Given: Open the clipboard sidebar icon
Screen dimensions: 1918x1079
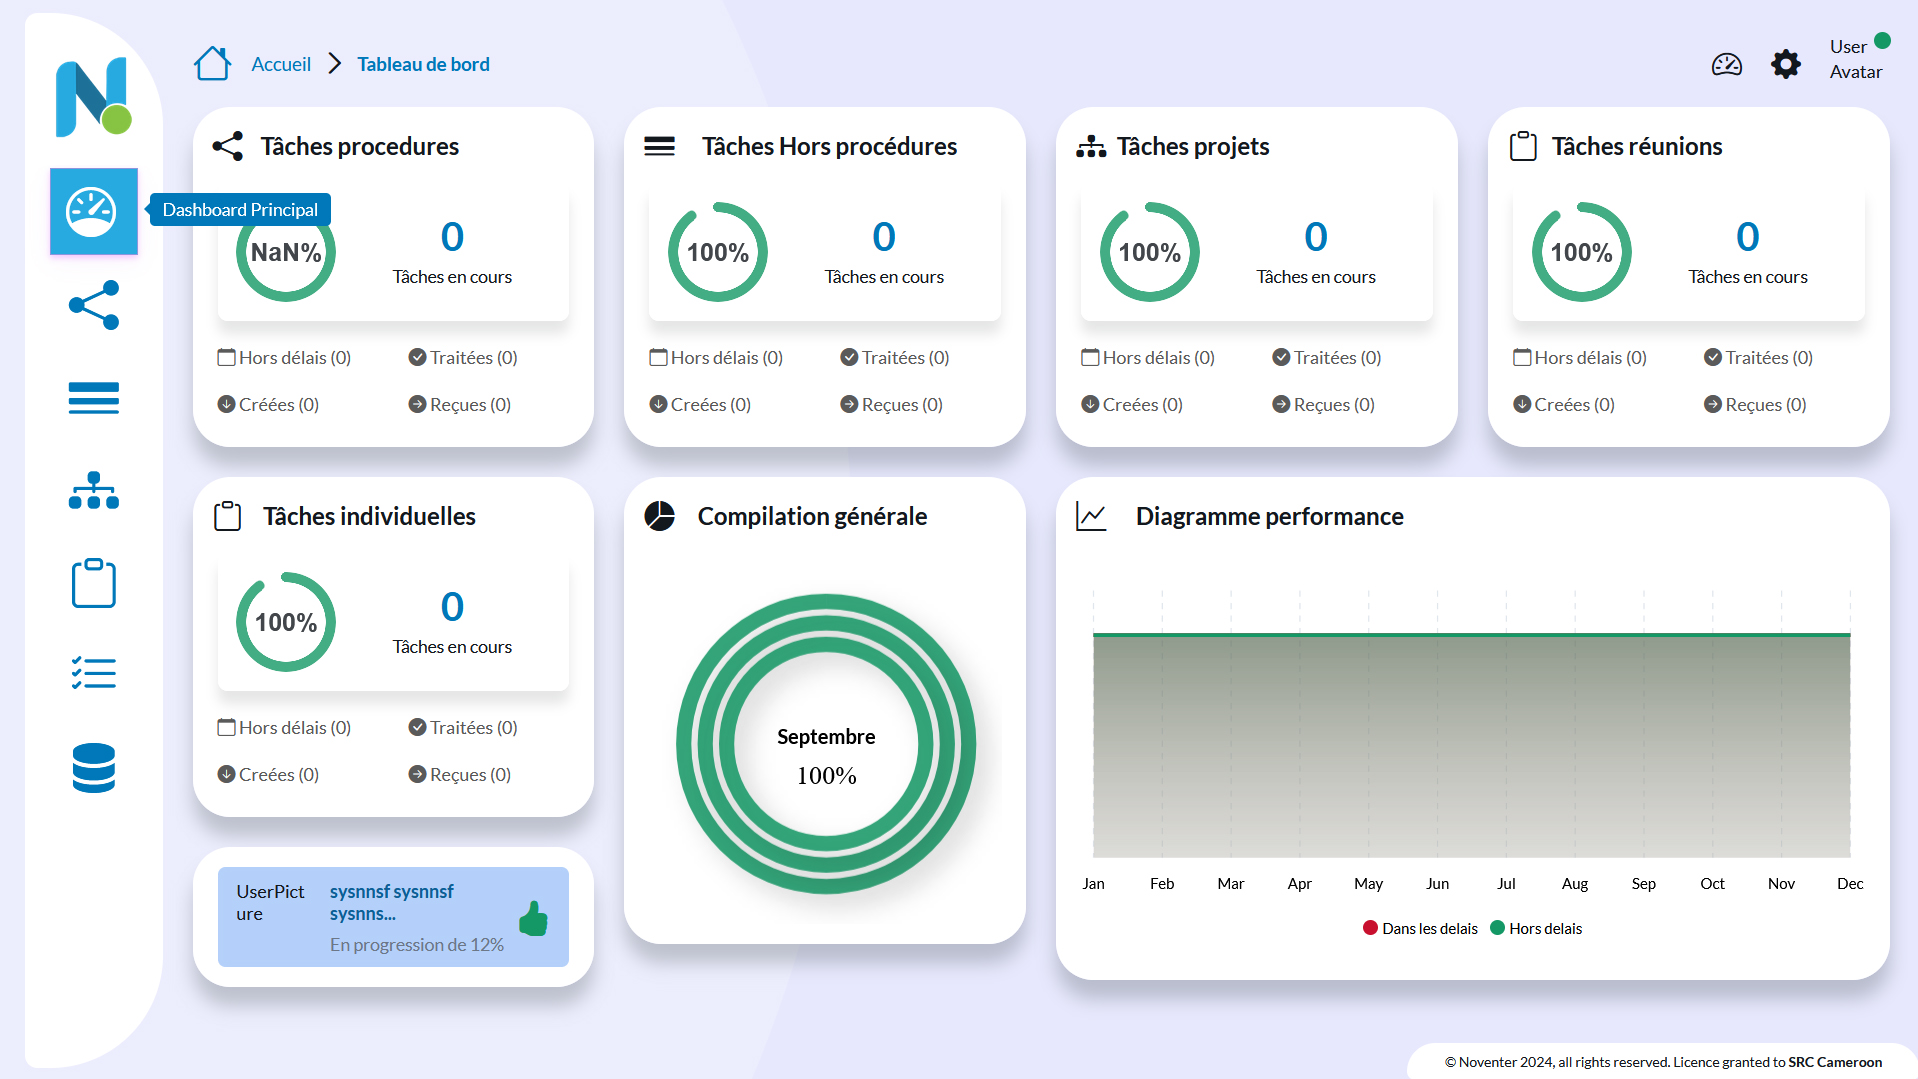Looking at the screenshot, I should tap(93, 583).
